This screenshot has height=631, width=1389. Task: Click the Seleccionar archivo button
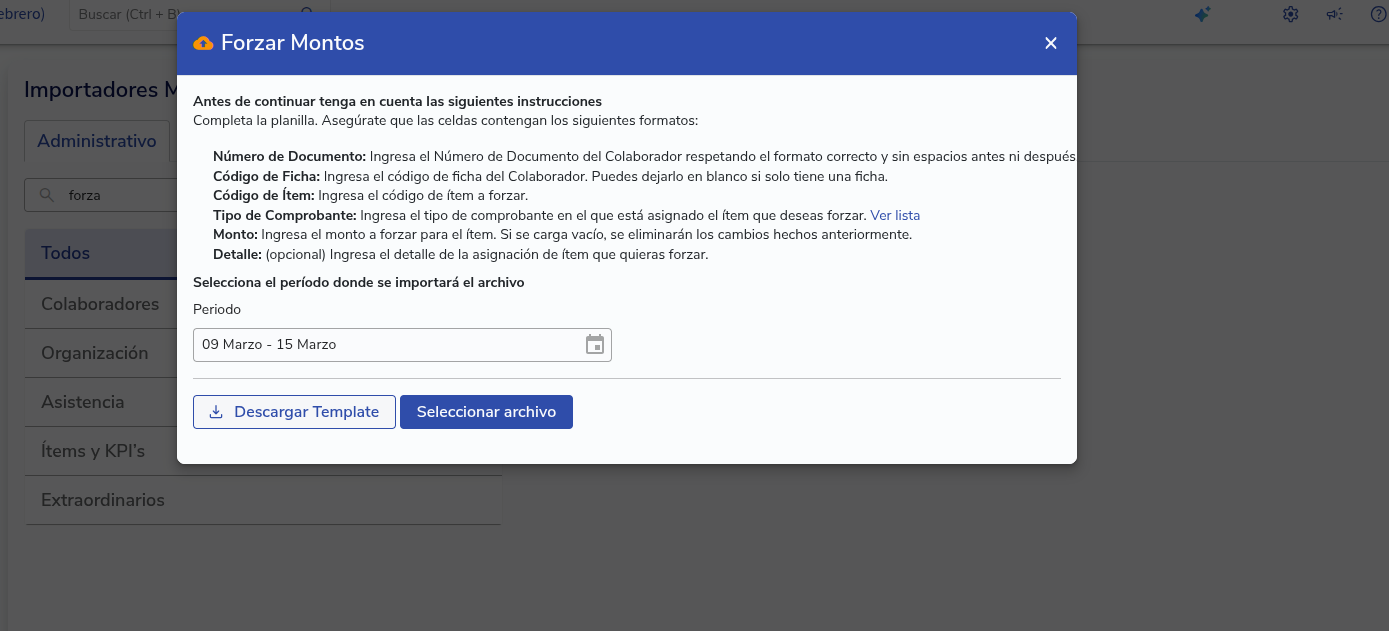click(486, 412)
